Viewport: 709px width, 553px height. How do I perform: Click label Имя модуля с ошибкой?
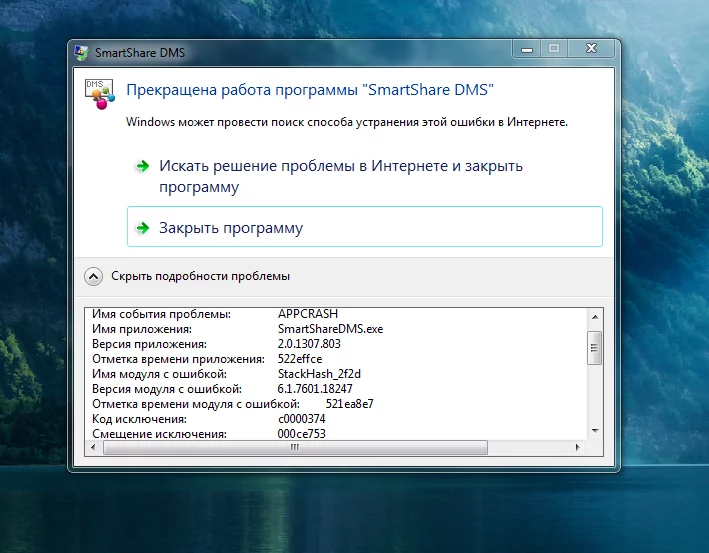click(x=159, y=373)
